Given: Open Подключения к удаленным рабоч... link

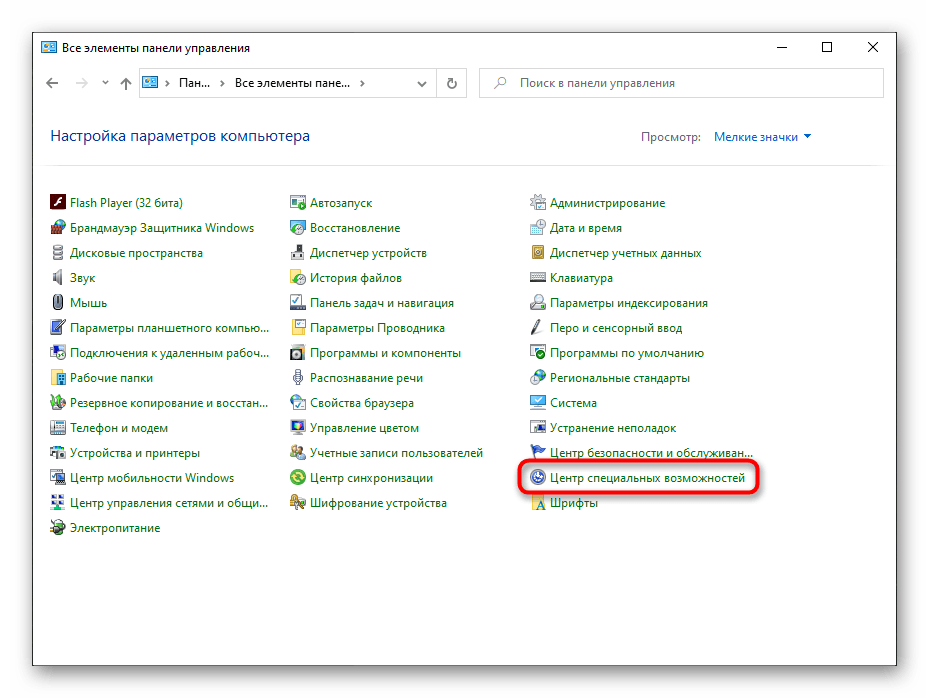Looking at the screenshot, I should 169,353.
